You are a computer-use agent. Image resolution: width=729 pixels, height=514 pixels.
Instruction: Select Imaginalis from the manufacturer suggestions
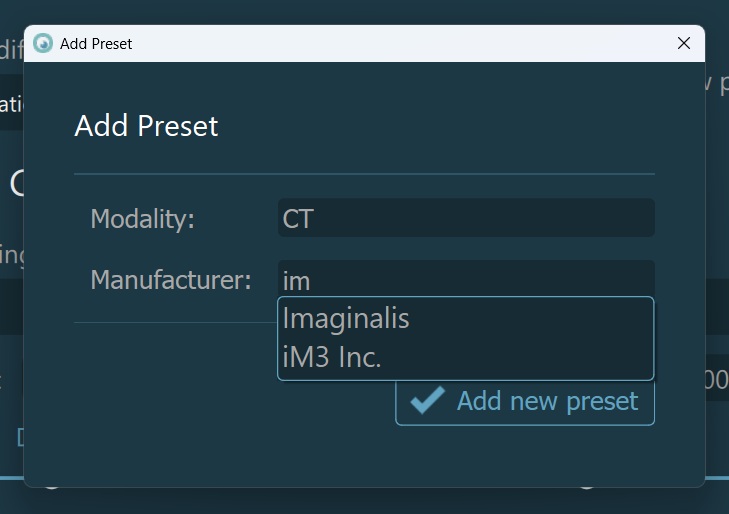pos(346,319)
